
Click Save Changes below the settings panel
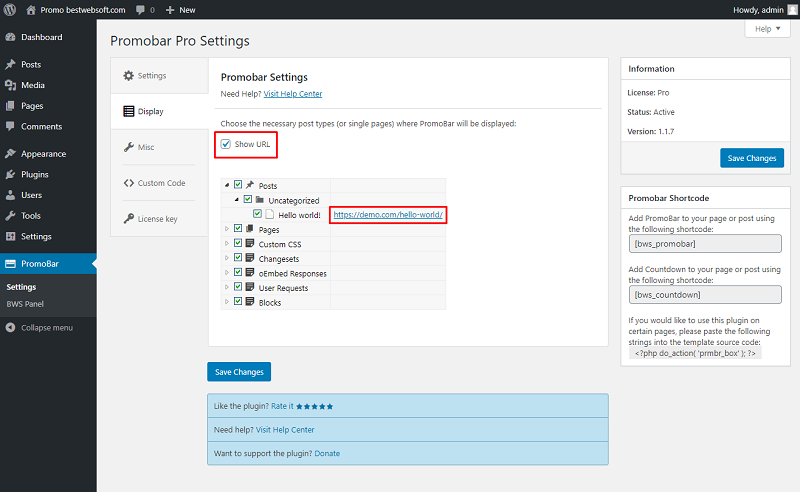[x=239, y=372]
